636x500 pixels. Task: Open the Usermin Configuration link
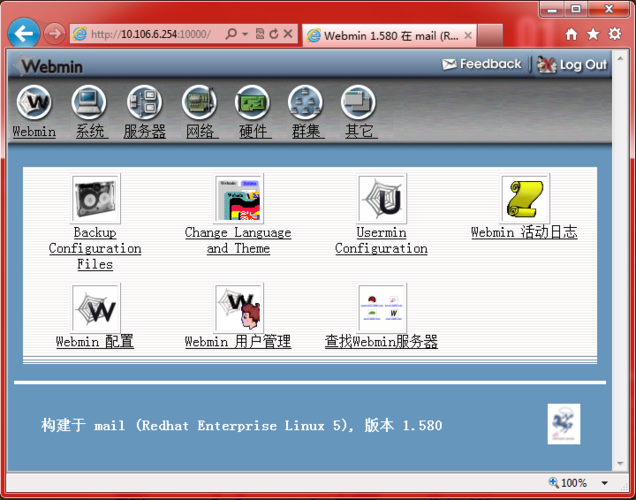(x=381, y=240)
